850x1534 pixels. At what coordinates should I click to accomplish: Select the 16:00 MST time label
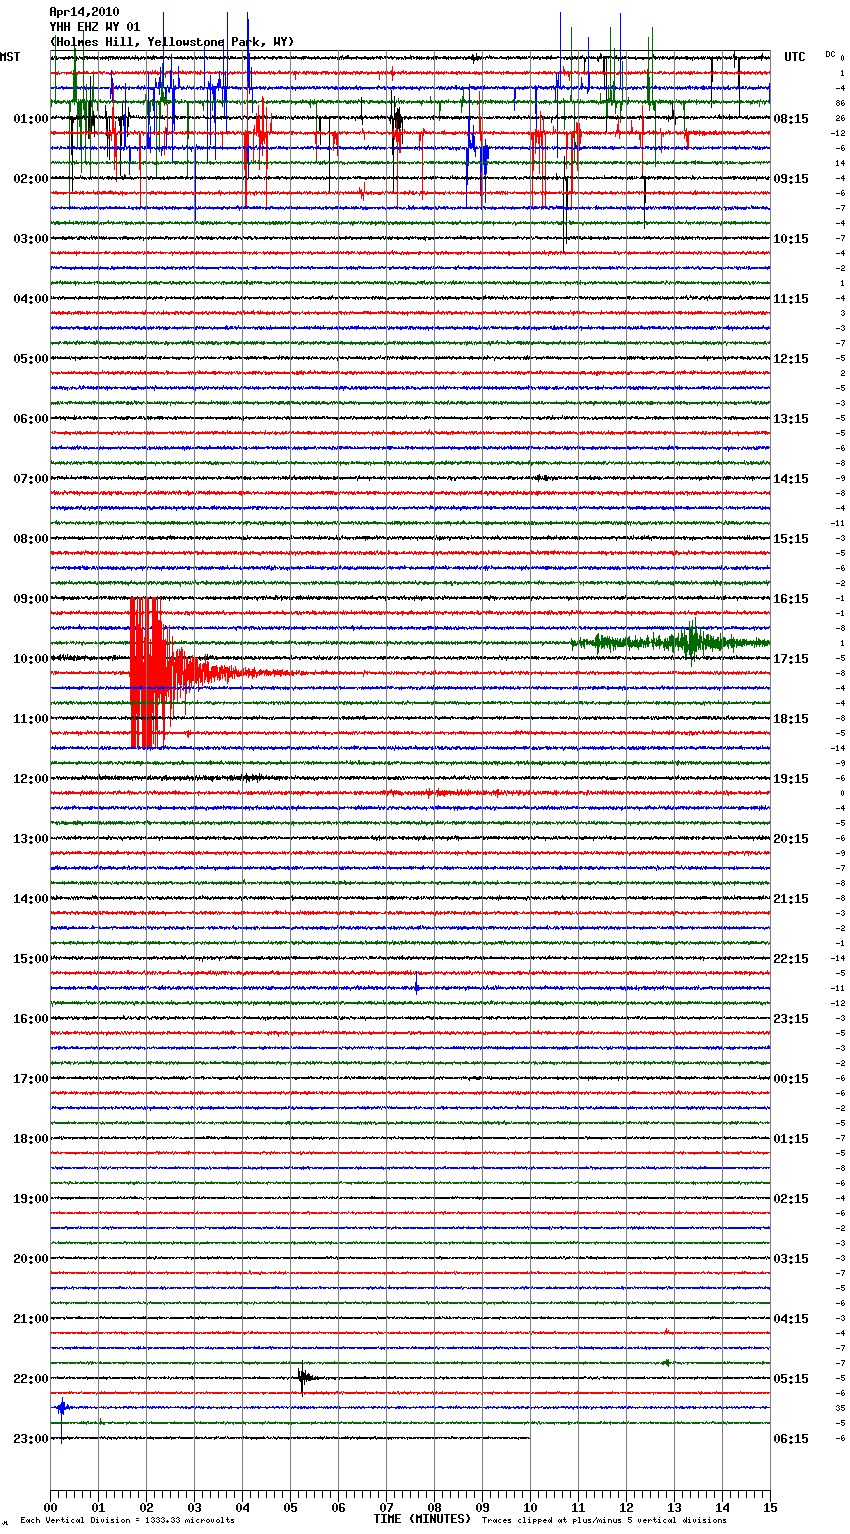click(31, 1019)
